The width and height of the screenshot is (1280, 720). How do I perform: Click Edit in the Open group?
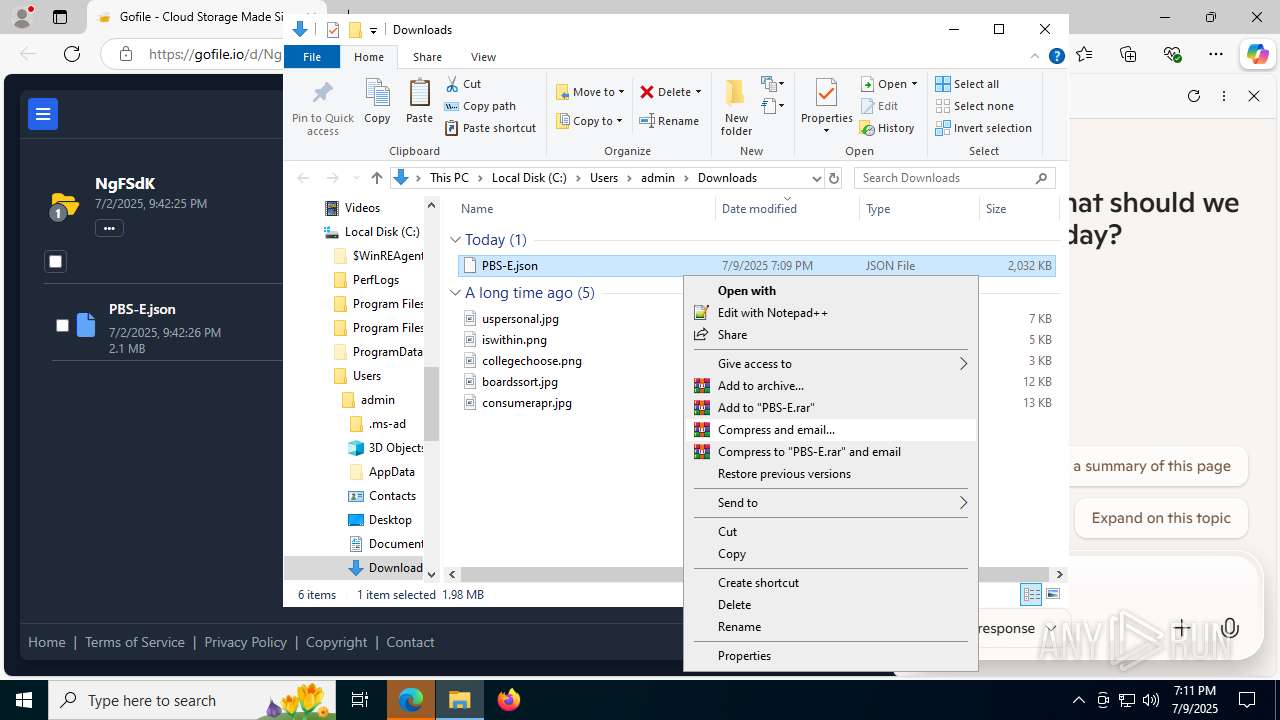tap(878, 106)
